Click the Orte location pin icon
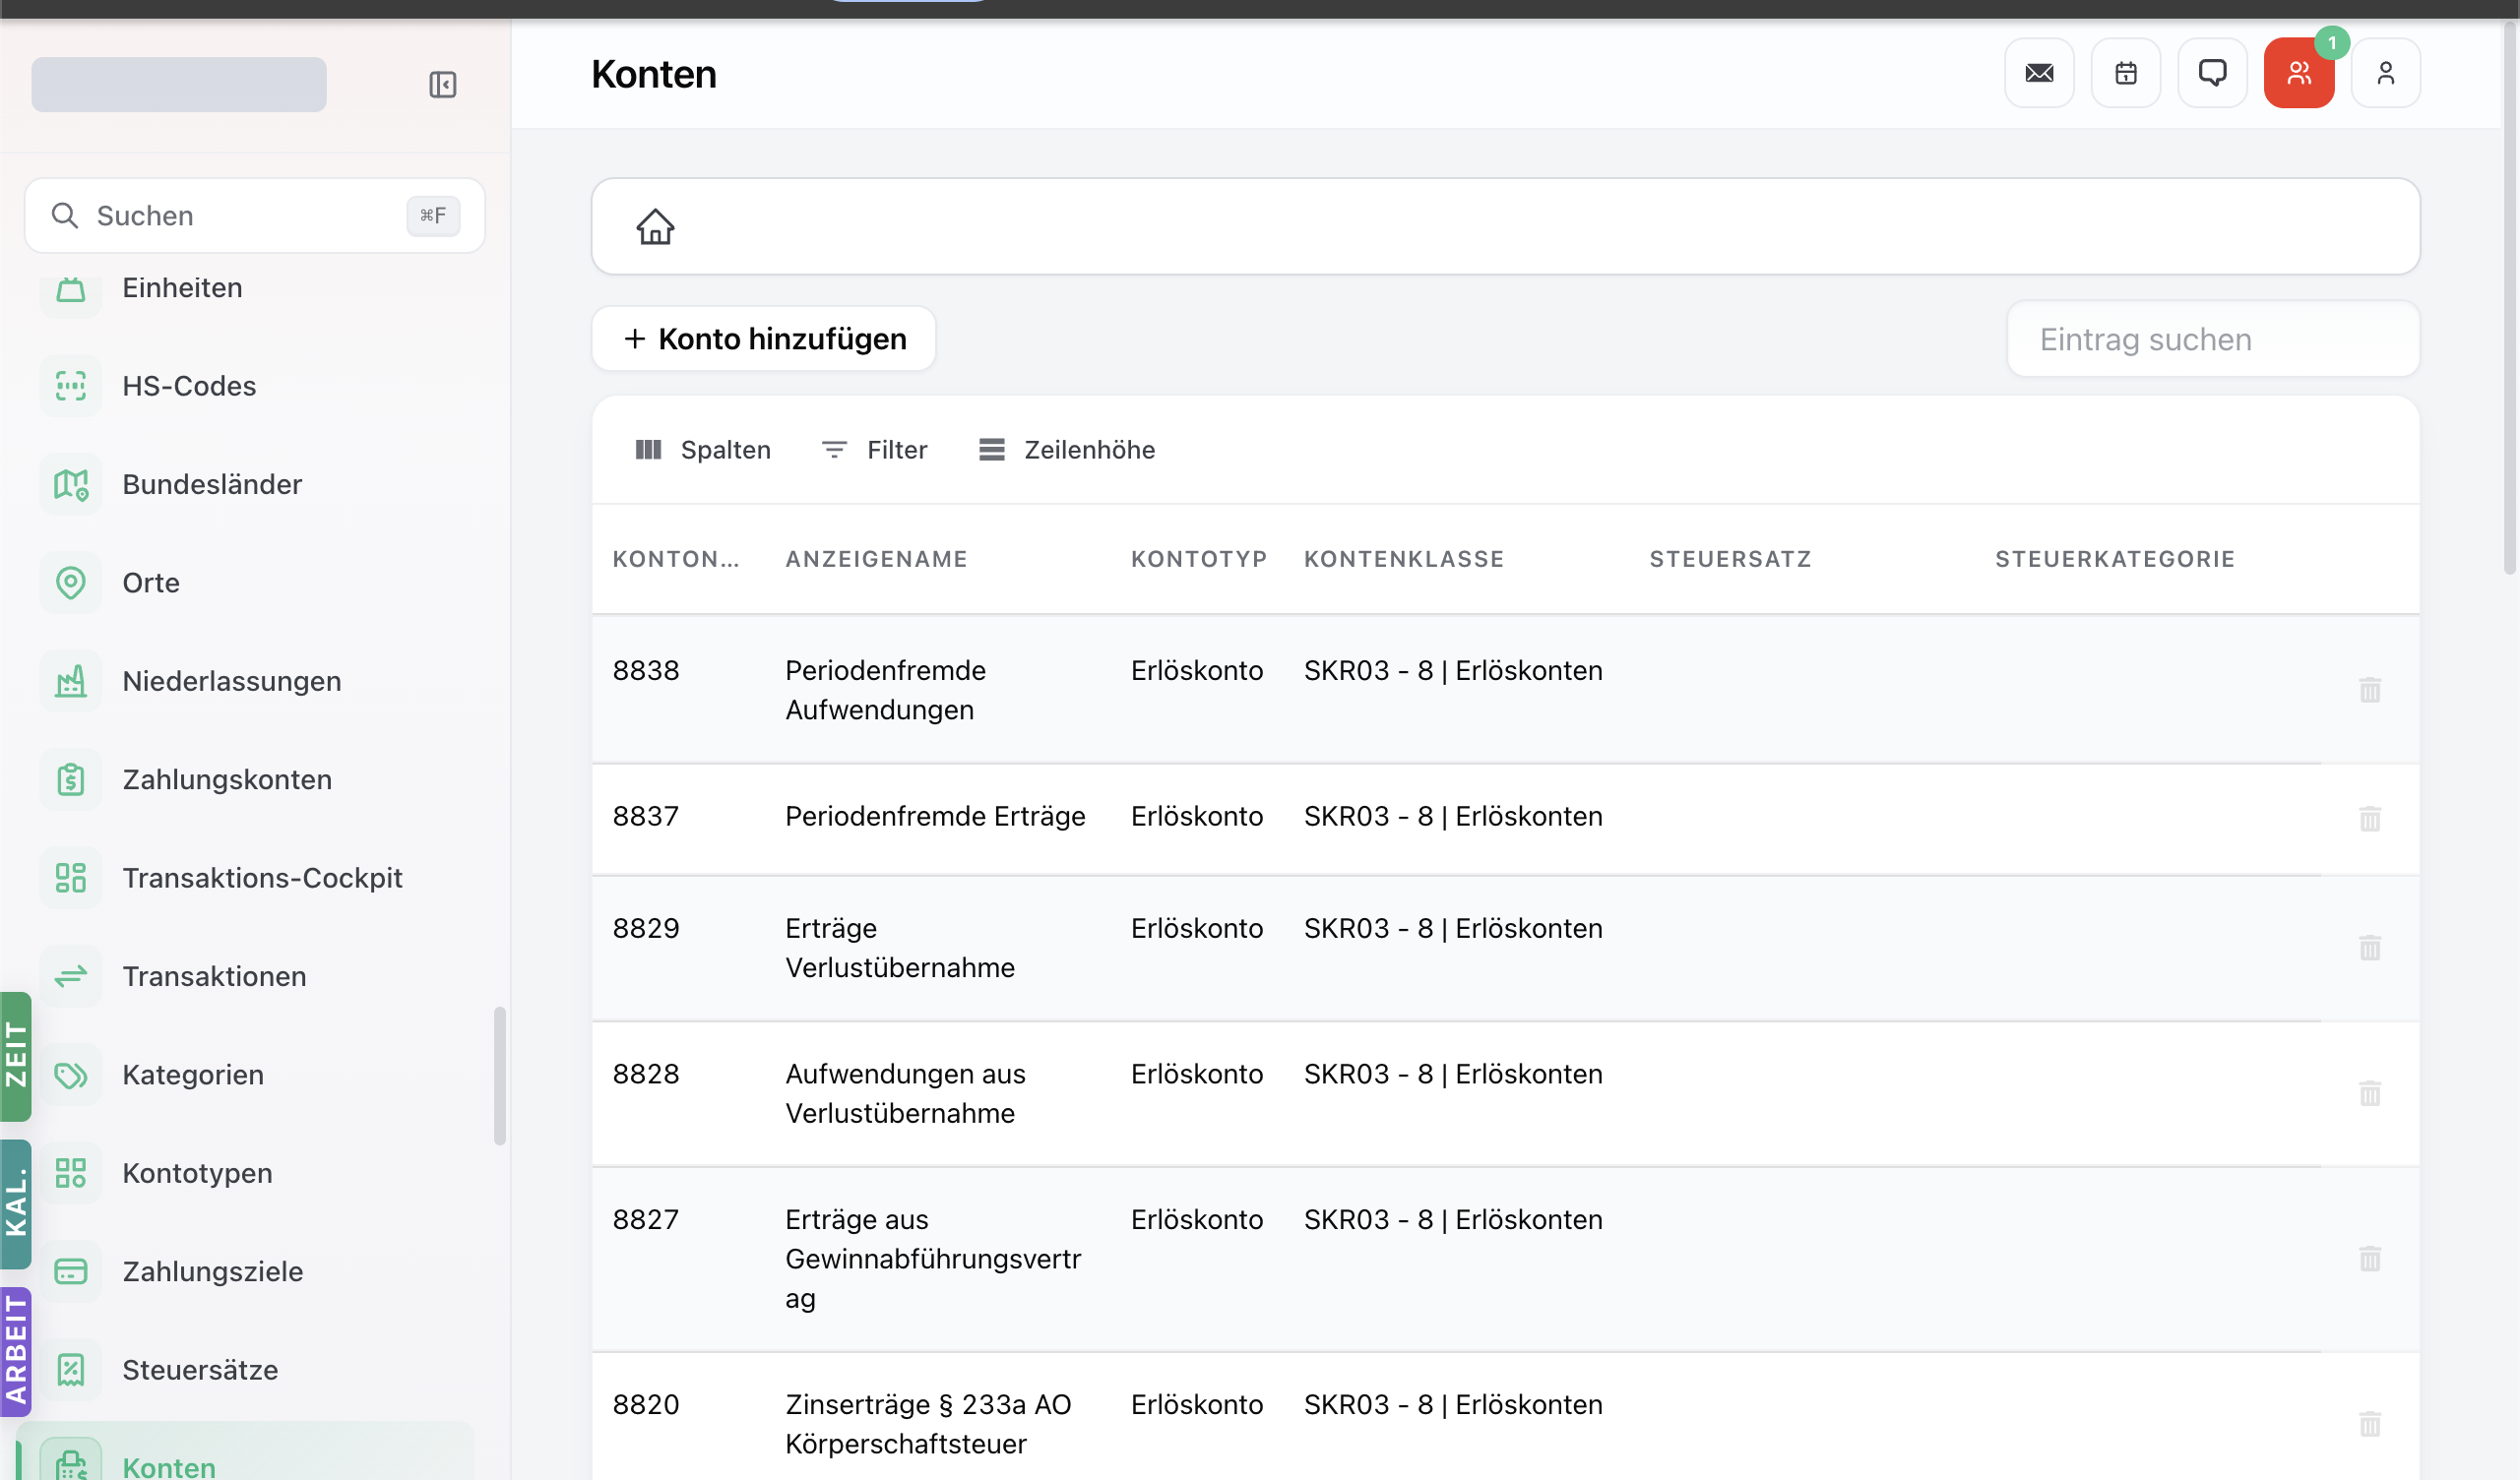This screenshot has width=2520, height=1480. click(x=71, y=583)
